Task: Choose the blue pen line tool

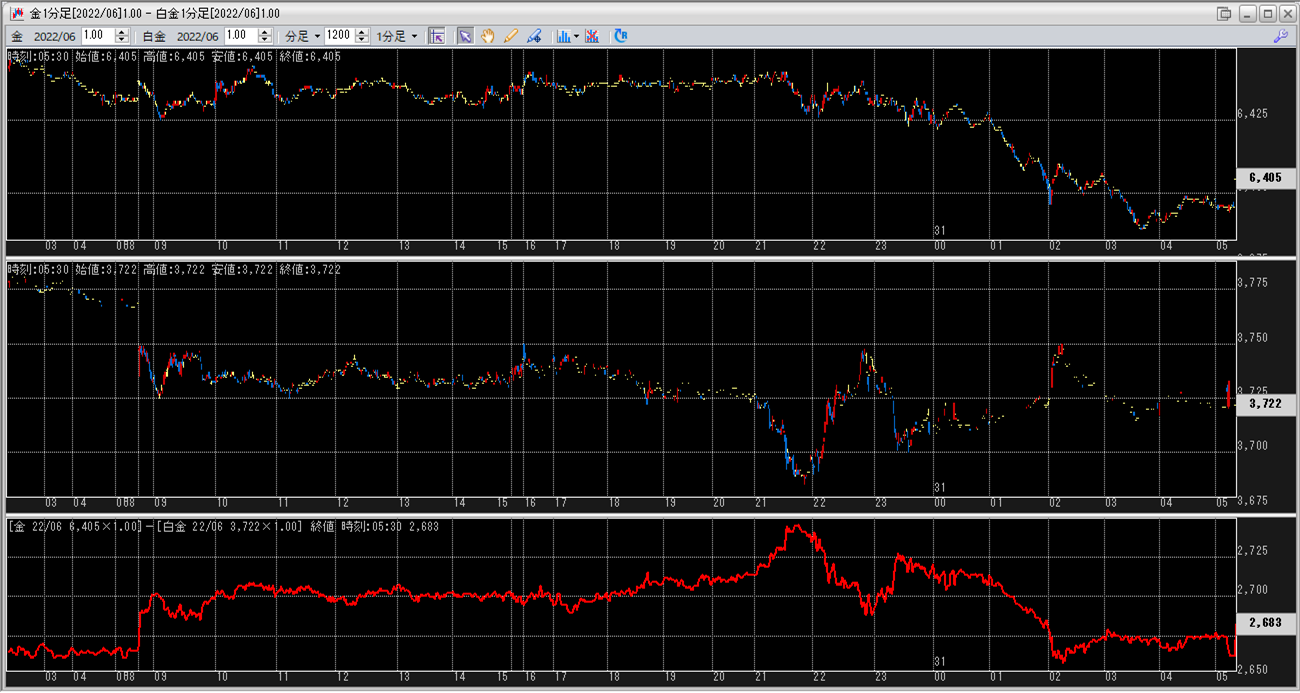Action: click(534, 35)
